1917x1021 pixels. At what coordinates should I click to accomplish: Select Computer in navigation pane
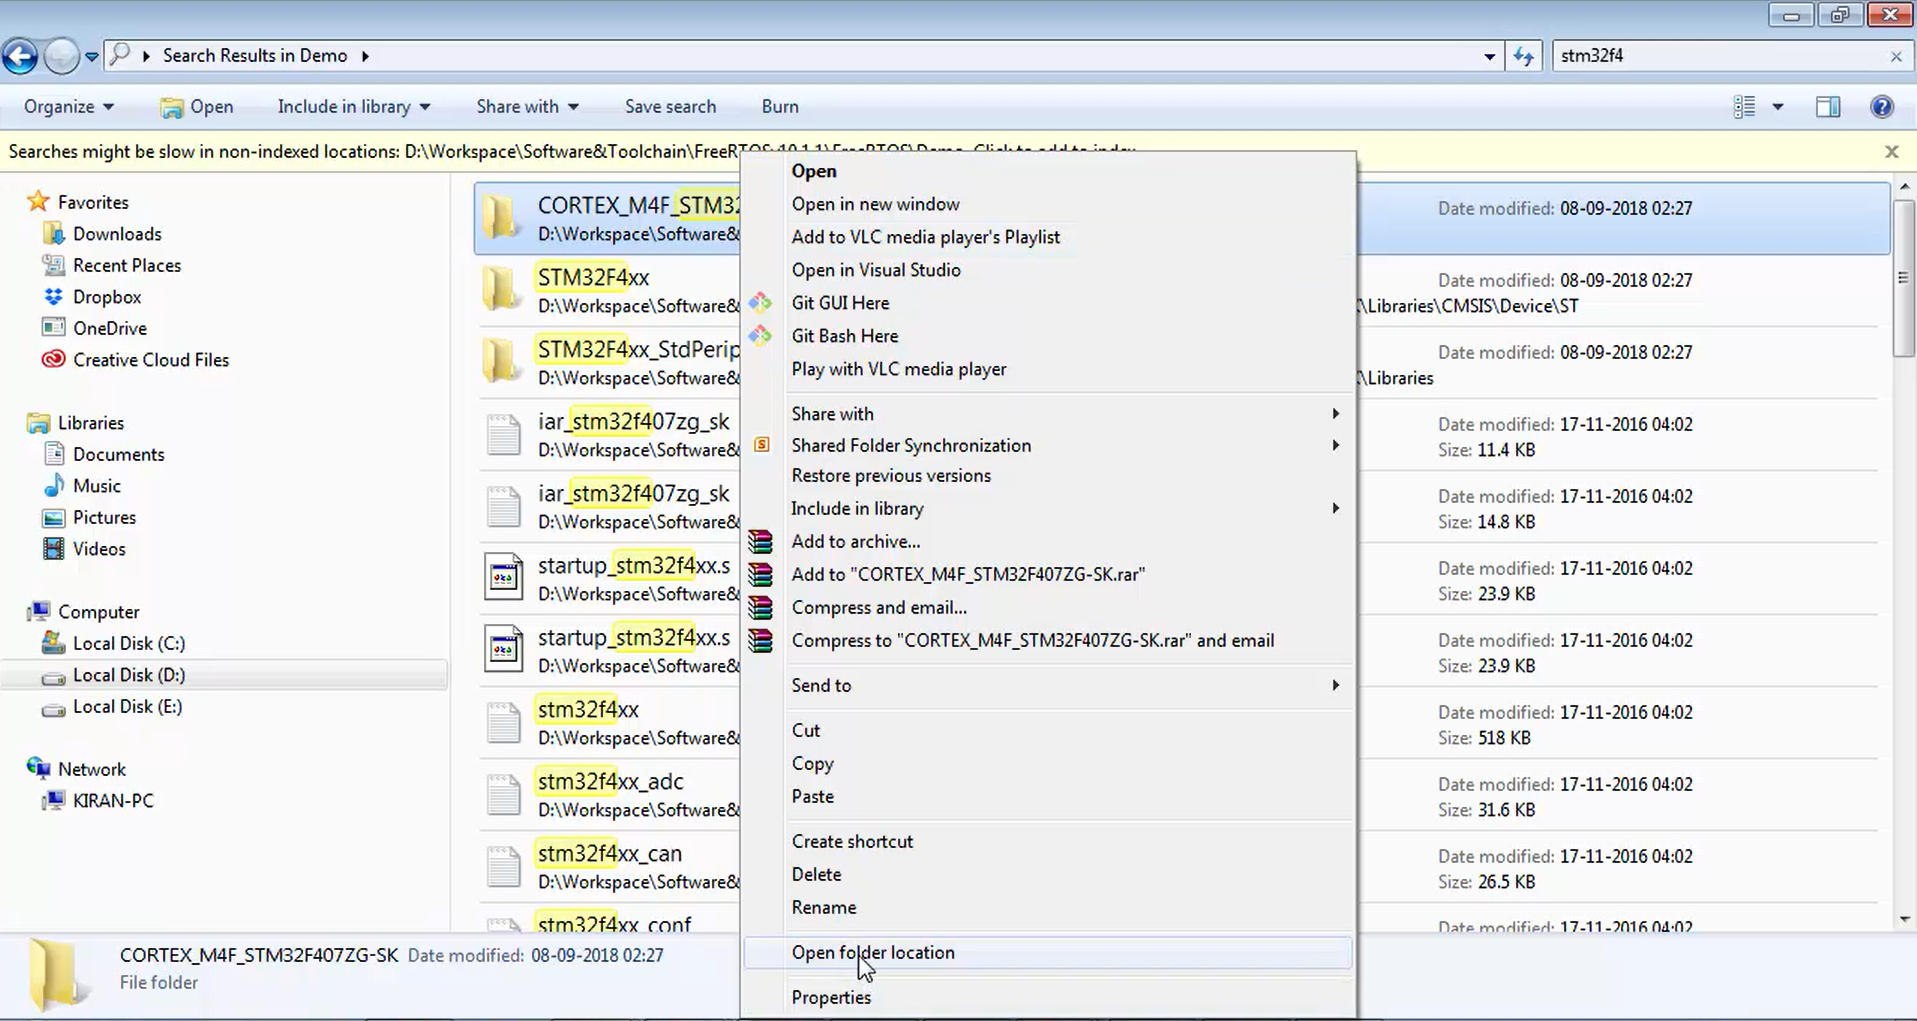[x=98, y=612]
